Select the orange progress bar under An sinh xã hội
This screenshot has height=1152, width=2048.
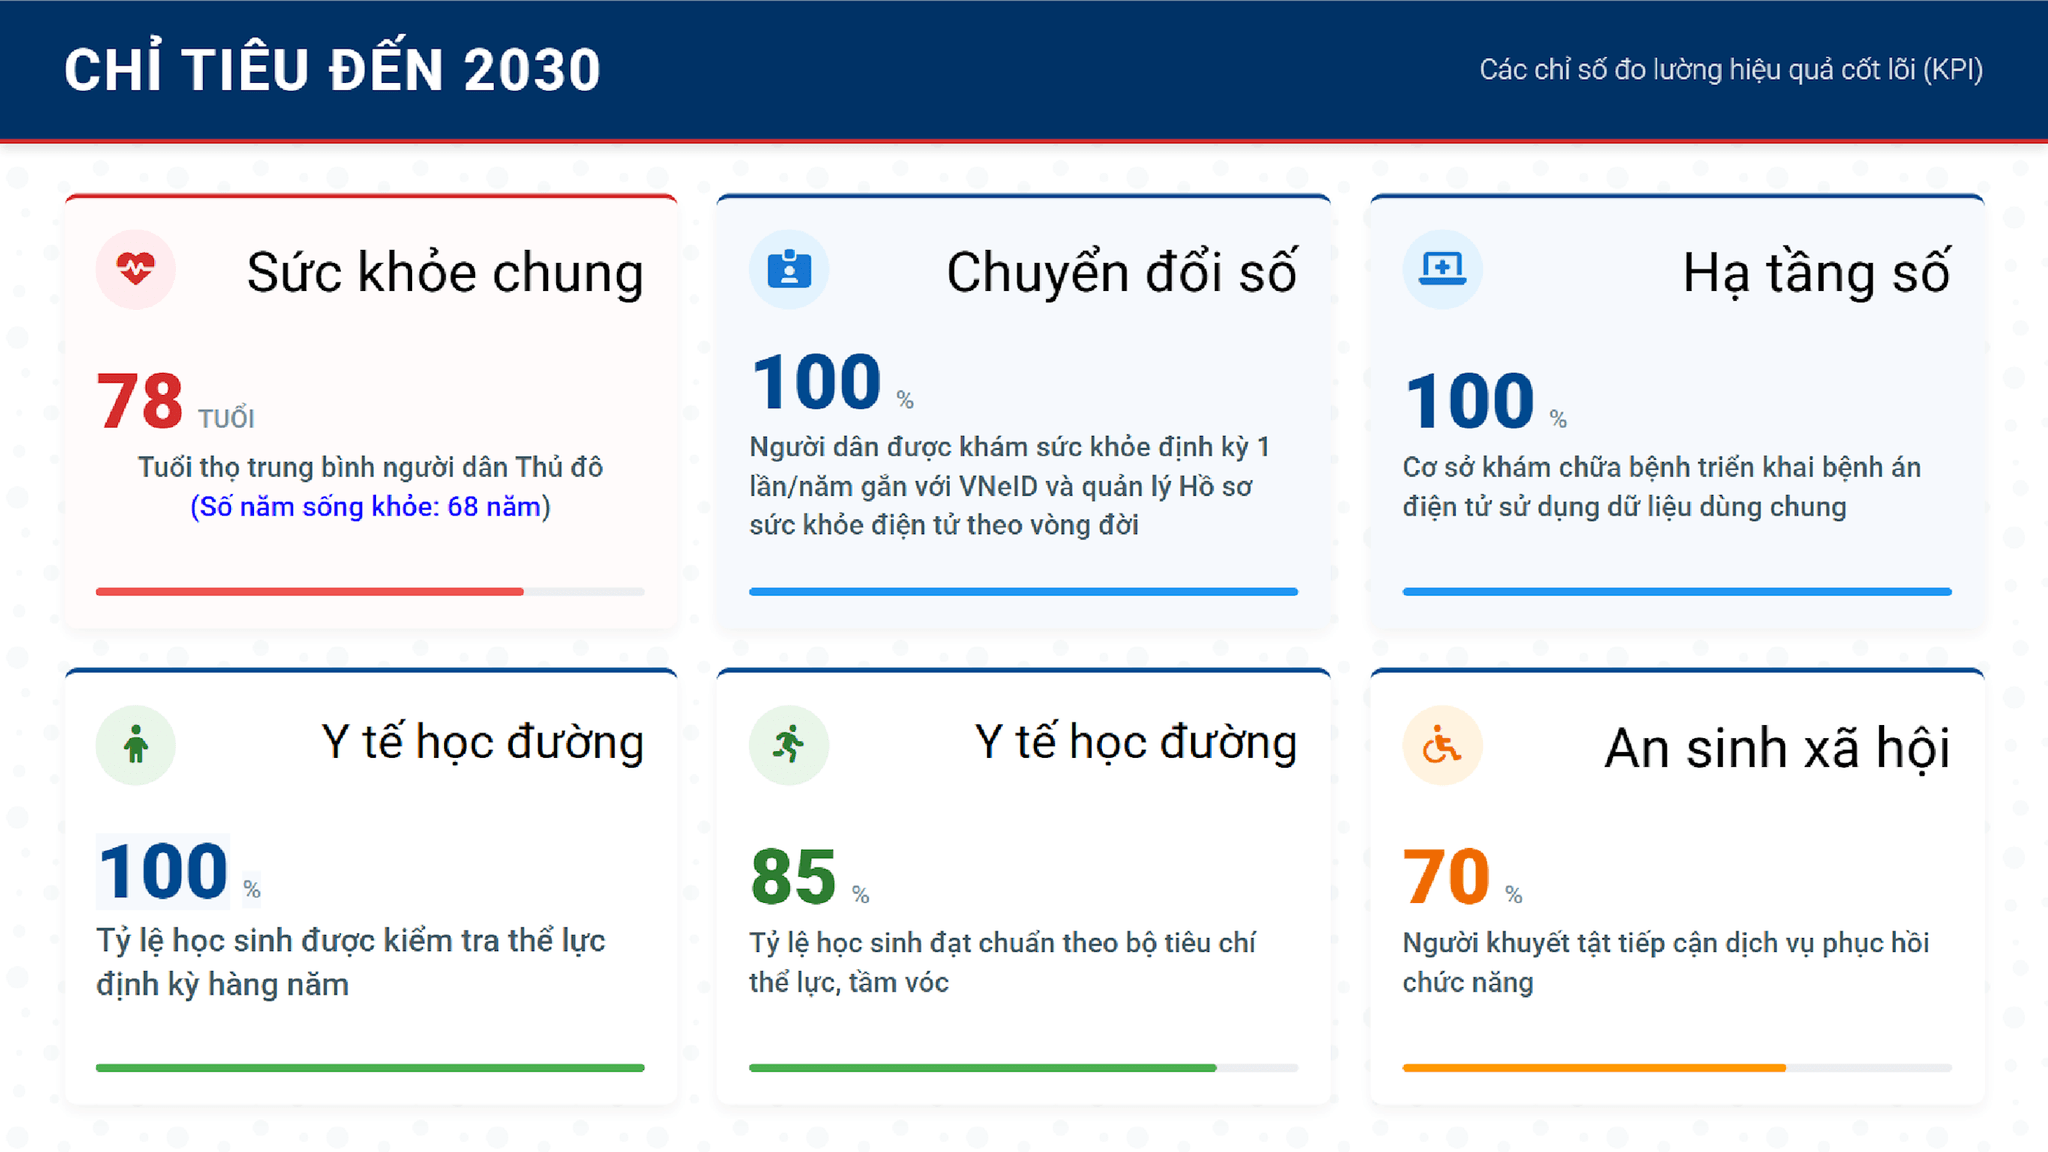pos(1677,1068)
